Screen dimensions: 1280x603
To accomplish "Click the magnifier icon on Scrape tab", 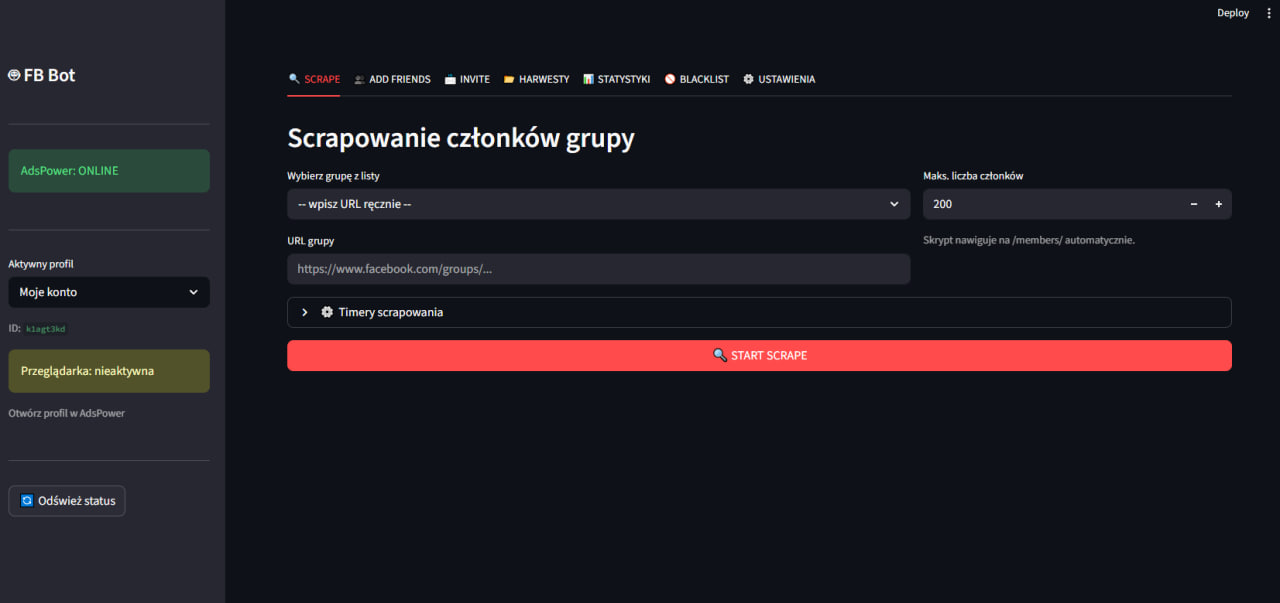I will (x=294, y=79).
